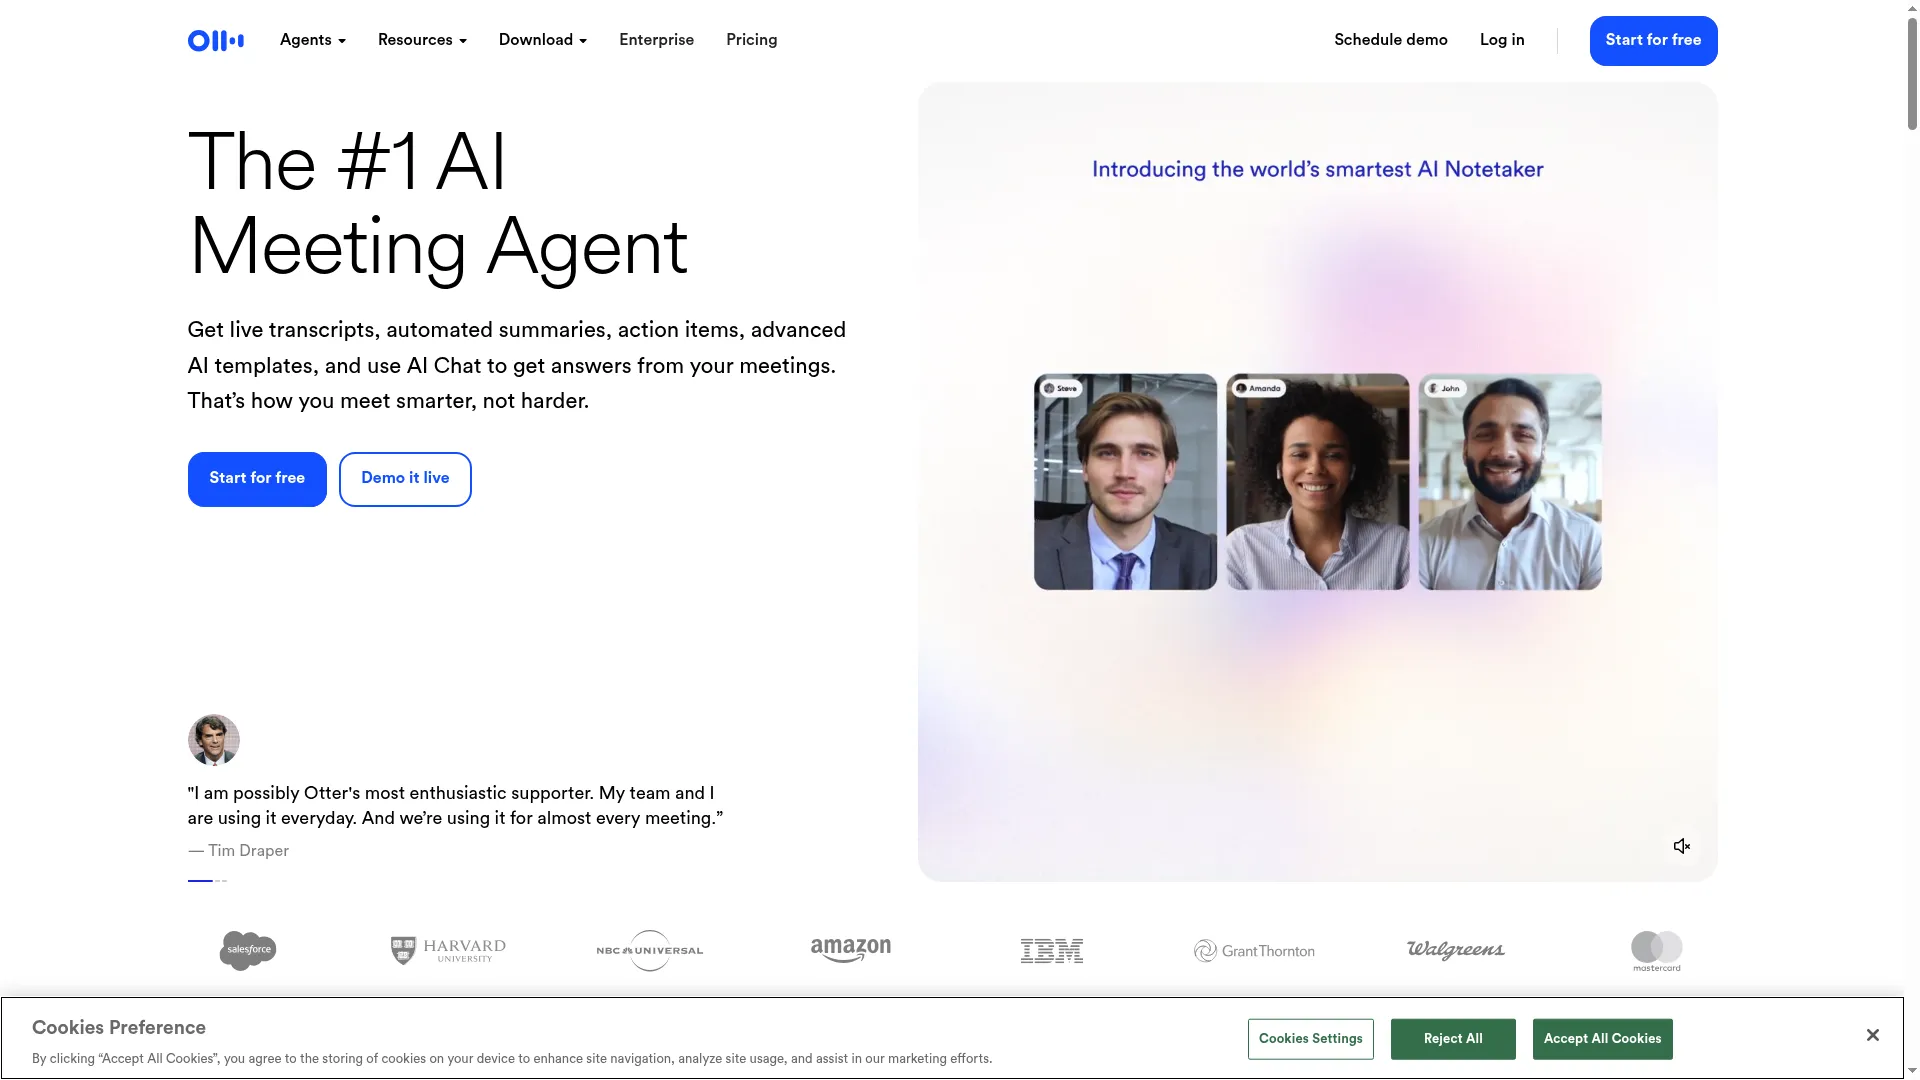Click the NBCUniversal logo
The width and height of the screenshot is (1920, 1080).
click(650, 950)
